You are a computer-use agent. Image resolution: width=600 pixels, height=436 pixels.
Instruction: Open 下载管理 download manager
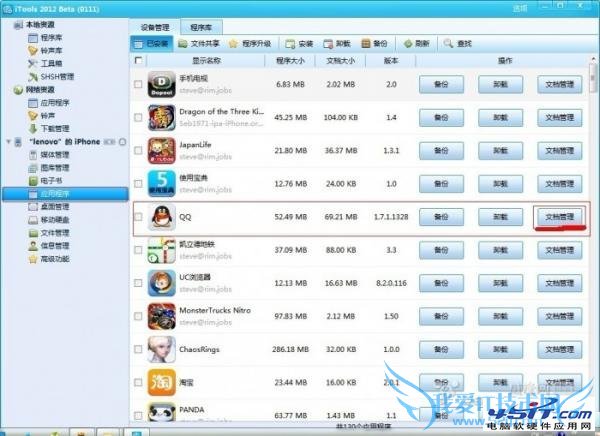tap(49, 129)
